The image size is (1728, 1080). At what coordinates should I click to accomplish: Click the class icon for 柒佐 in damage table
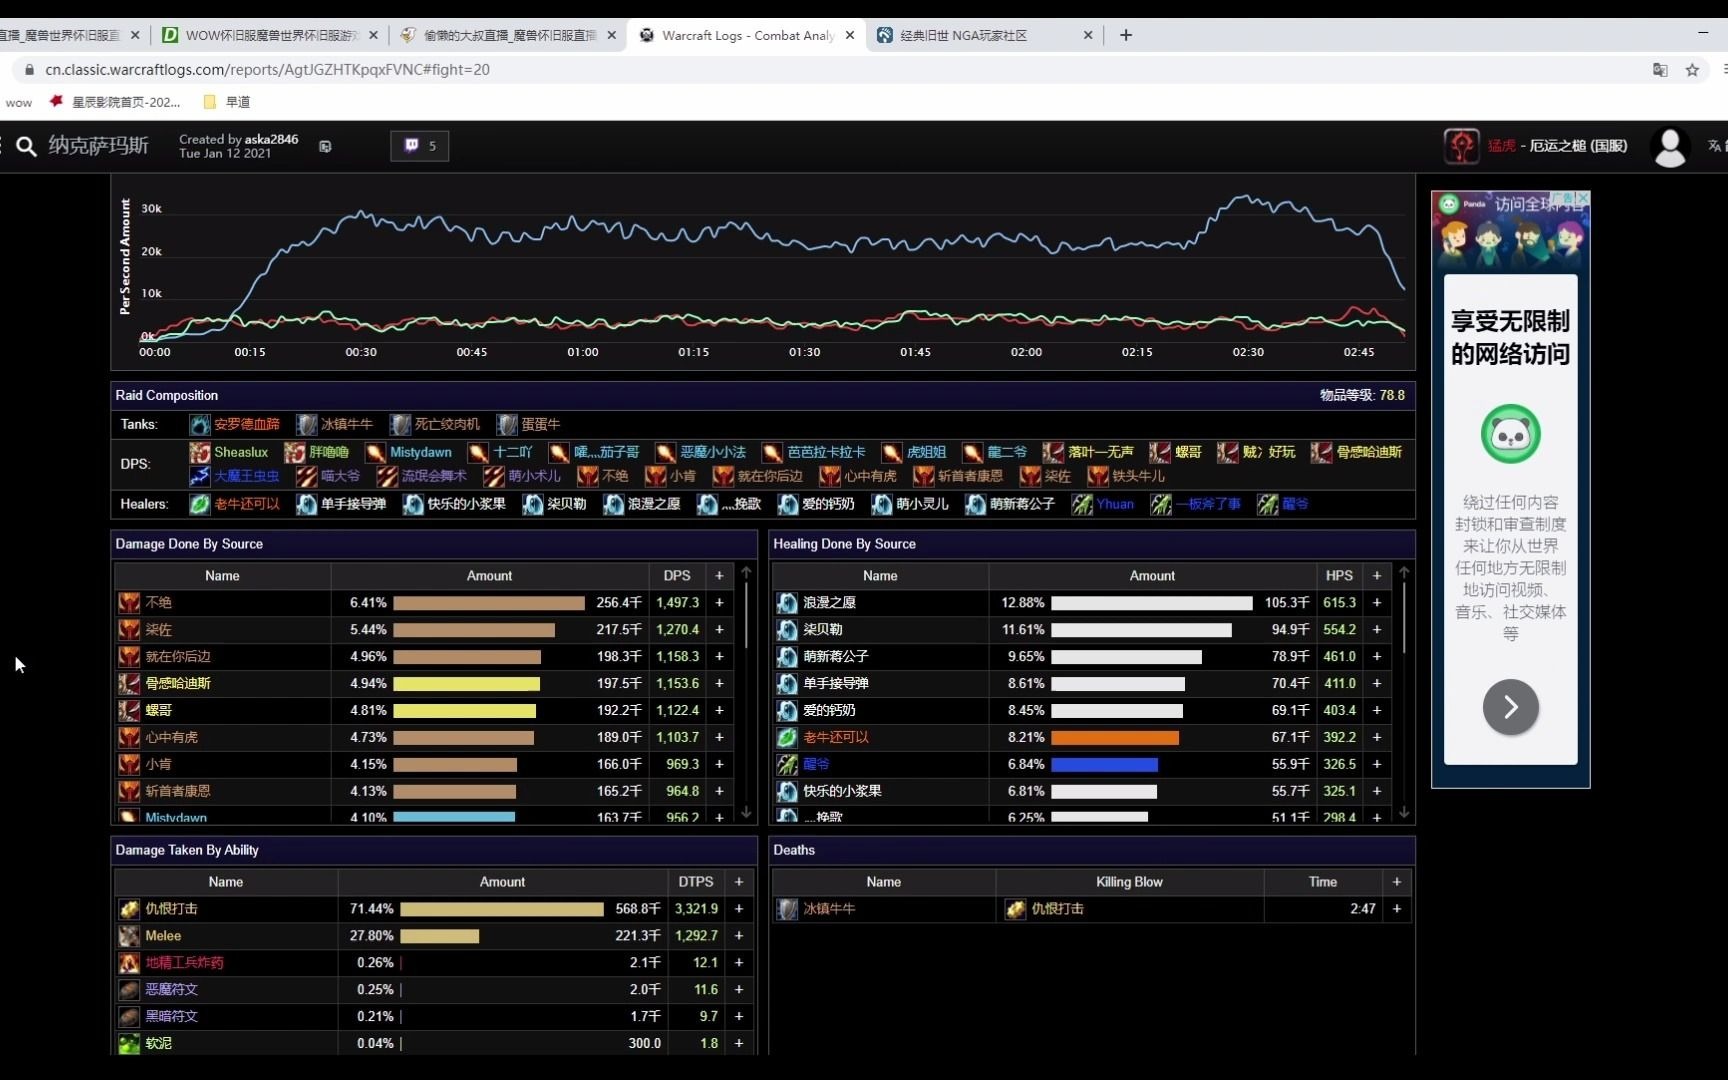[x=129, y=630]
